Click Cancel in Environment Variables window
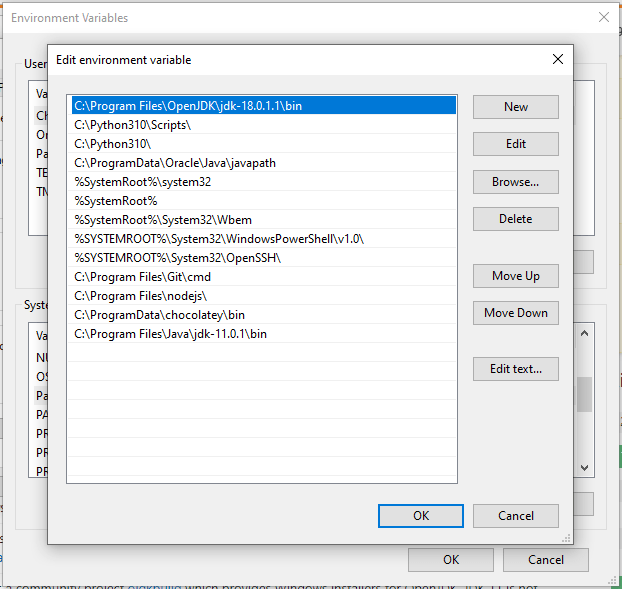The height and width of the screenshot is (589, 622). (x=546, y=560)
